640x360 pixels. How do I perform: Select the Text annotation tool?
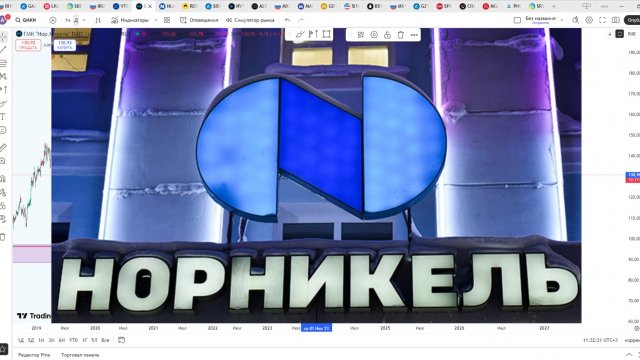click(3, 117)
